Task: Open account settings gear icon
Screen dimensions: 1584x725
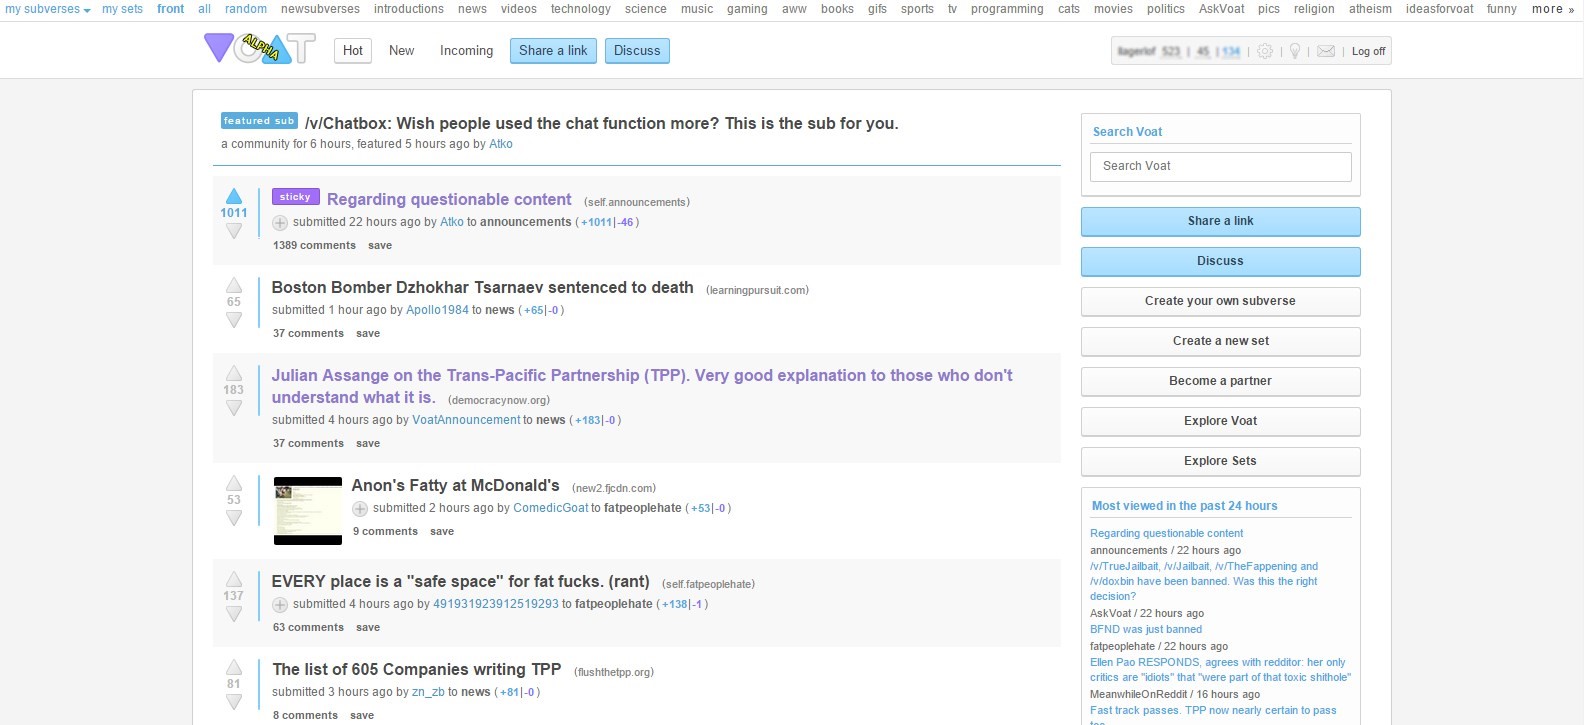Action: [1265, 51]
